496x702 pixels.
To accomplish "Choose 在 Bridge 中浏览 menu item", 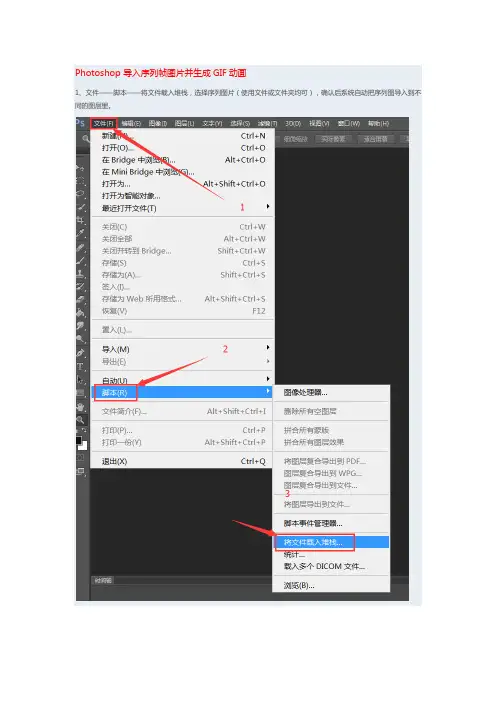I will click(x=183, y=160).
